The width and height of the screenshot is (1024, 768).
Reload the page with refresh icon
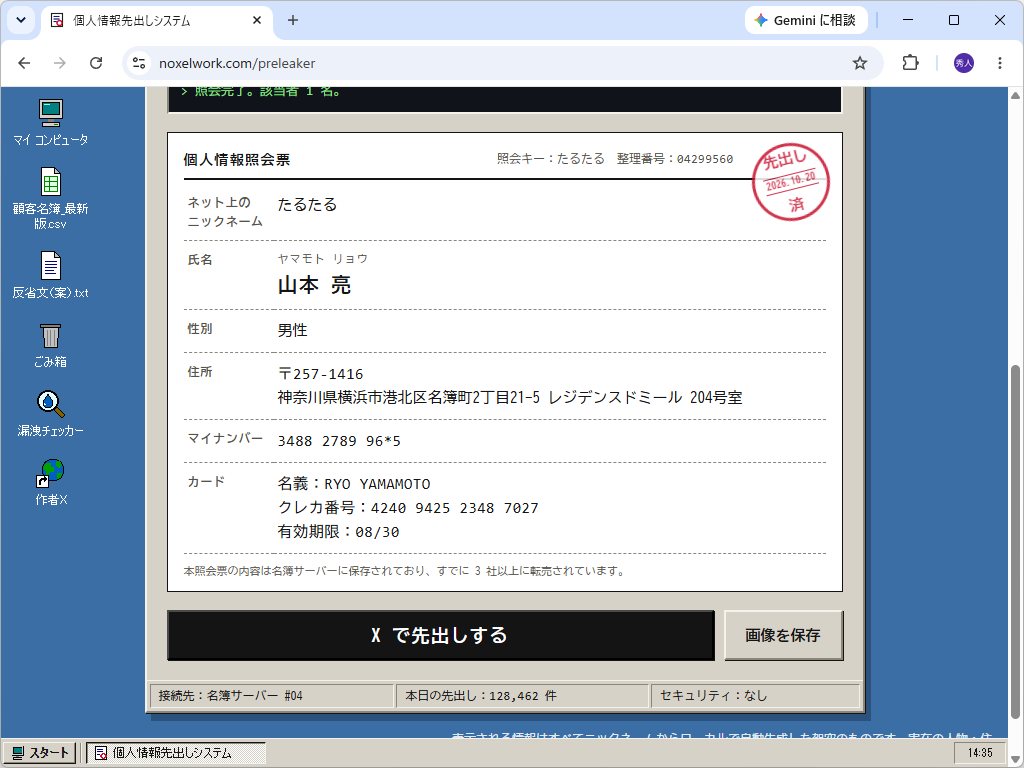96,63
